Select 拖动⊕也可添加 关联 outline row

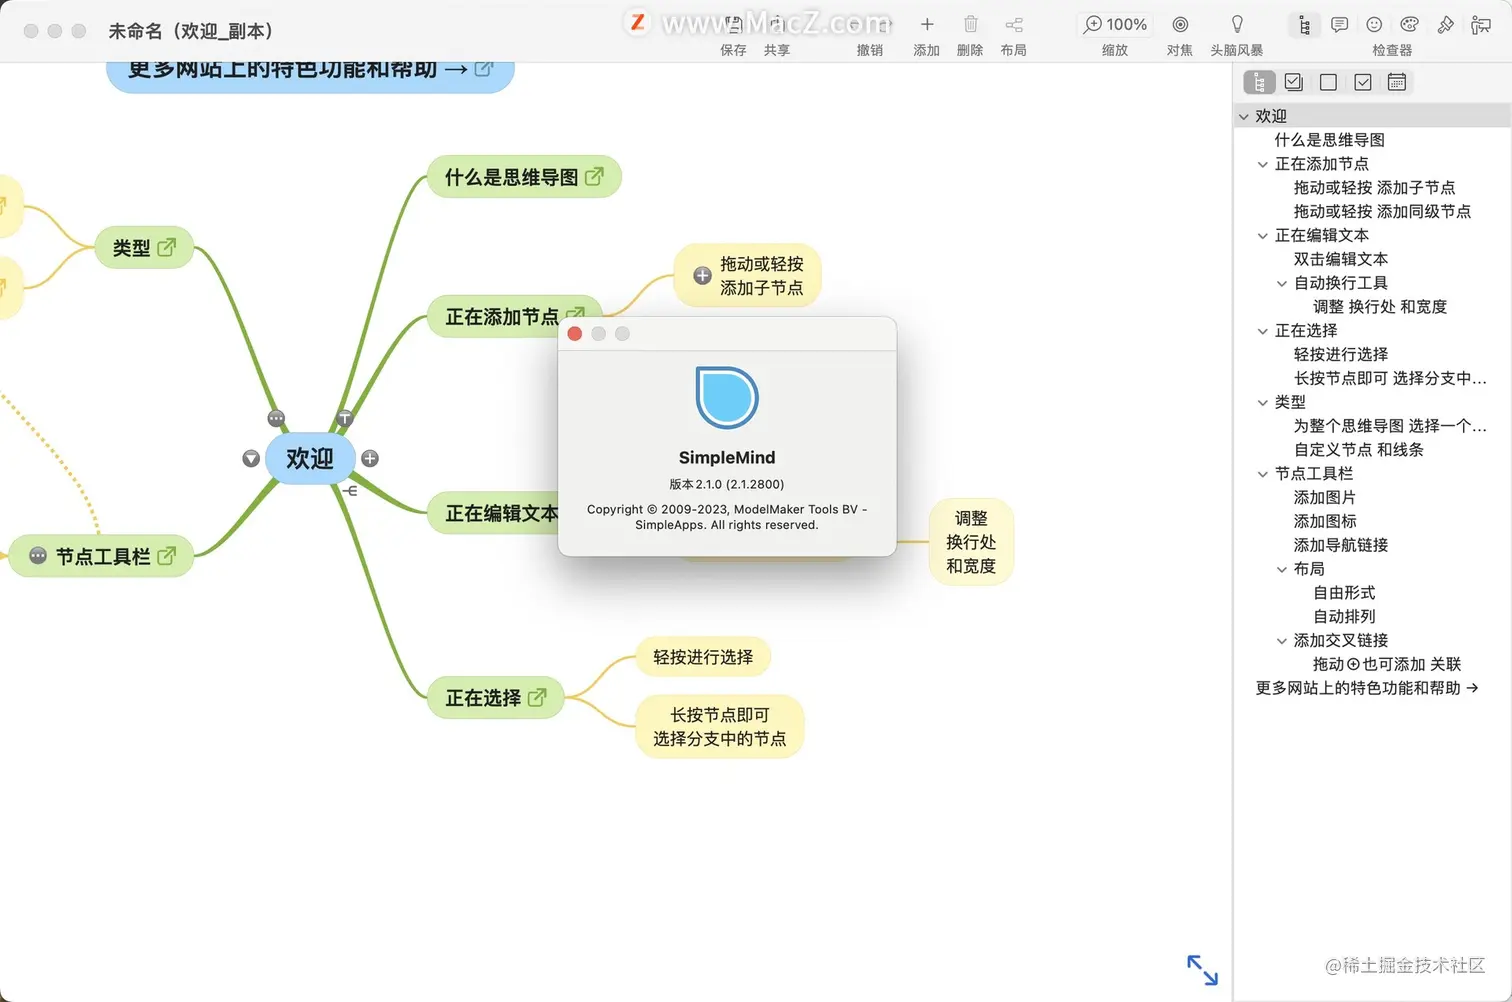click(x=1372, y=665)
